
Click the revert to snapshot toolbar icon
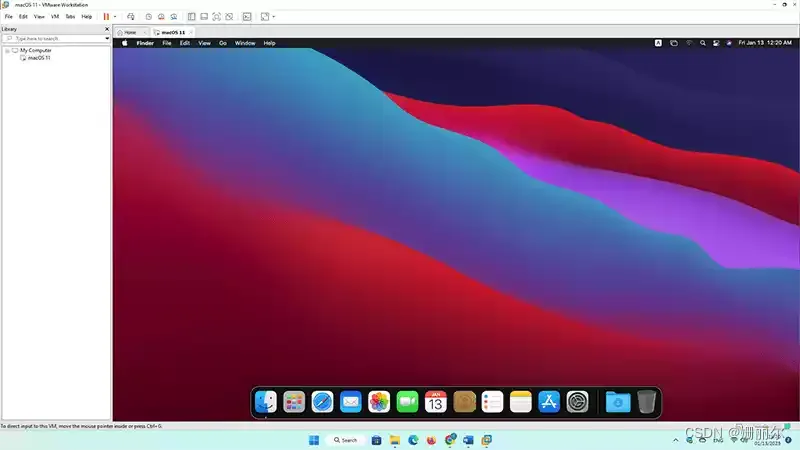point(161,17)
